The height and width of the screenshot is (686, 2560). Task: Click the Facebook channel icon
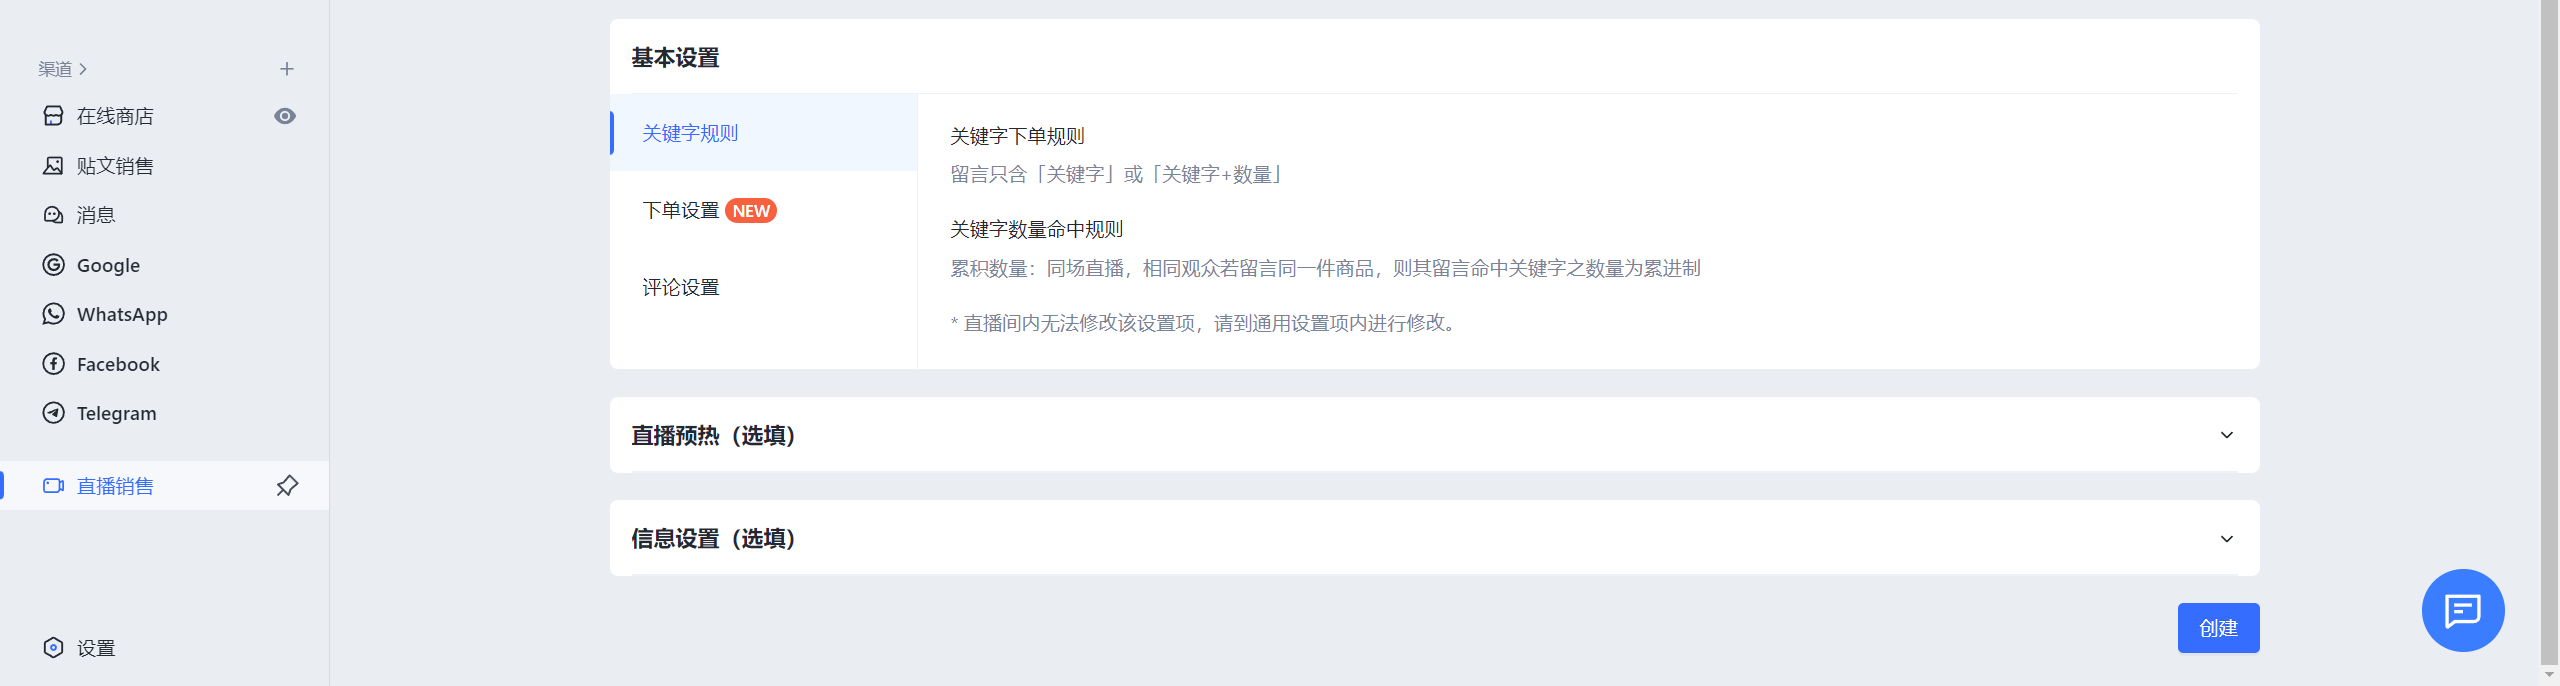coord(53,364)
